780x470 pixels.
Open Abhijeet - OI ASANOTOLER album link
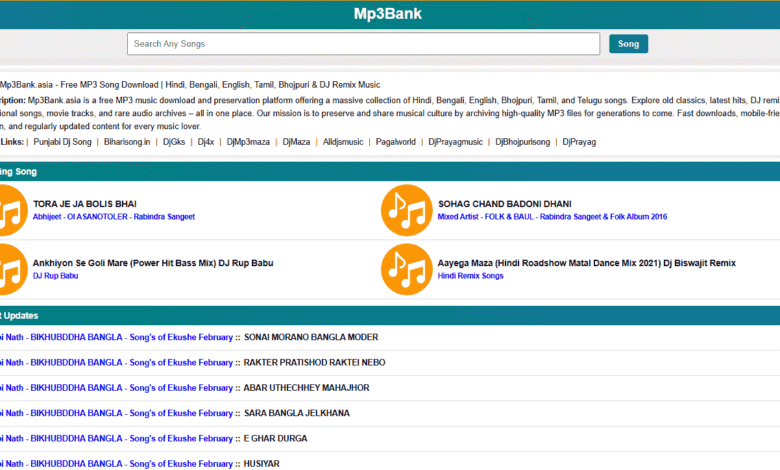pyautogui.click(x=113, y=217)
